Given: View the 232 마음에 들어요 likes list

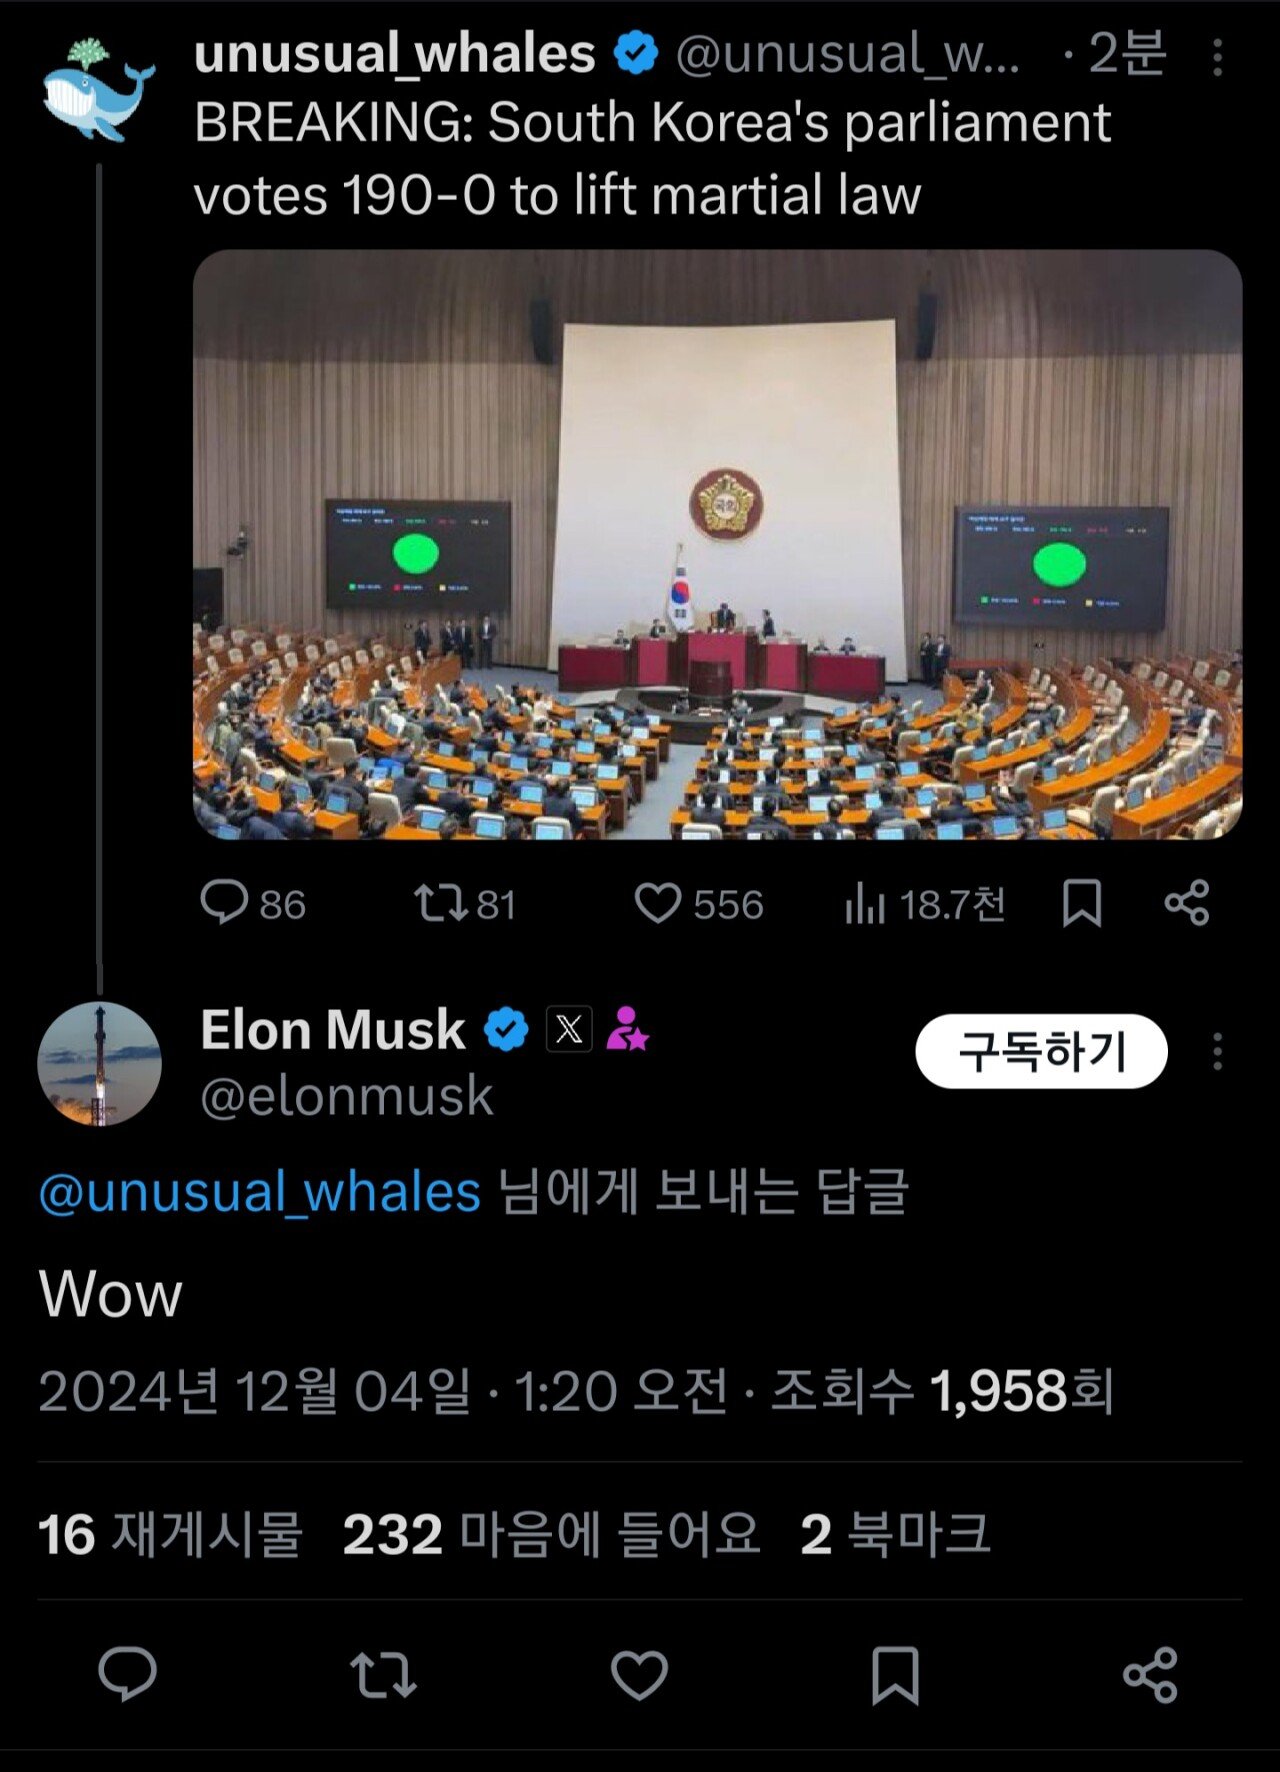Looking at the screenshot, I should tap(551, 1534).
